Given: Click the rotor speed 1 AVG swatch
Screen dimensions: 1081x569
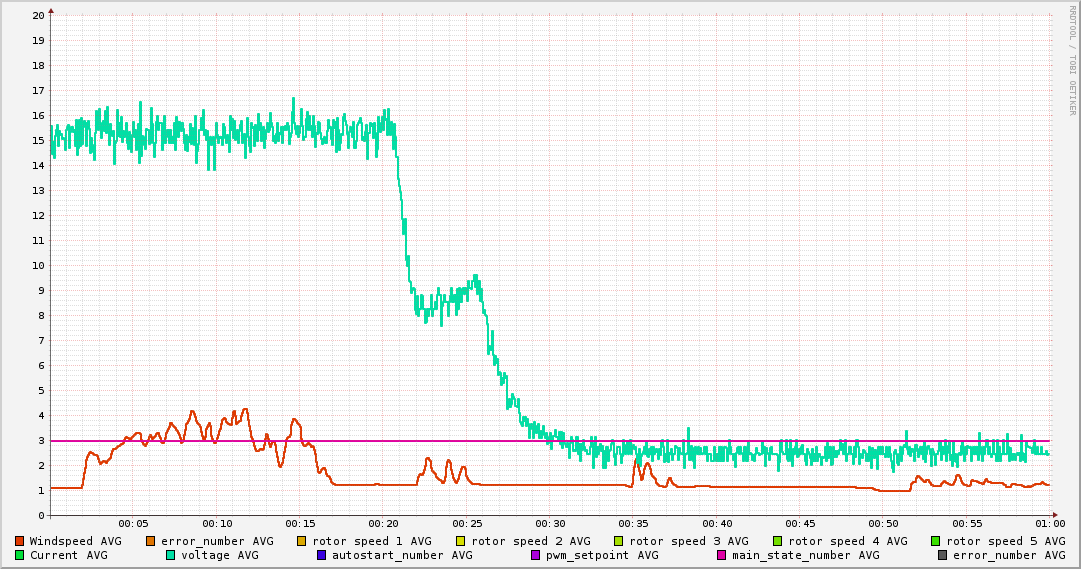Looking at the screenshot, I should [302, 541].
